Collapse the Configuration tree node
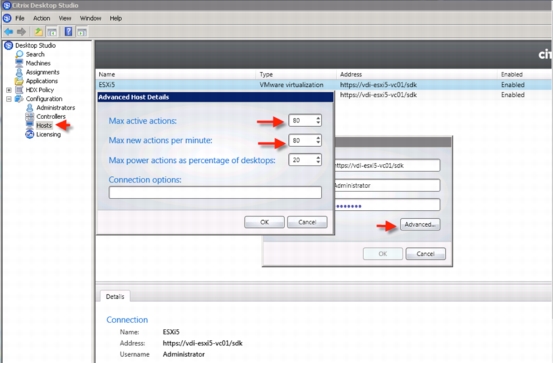The width and height of the screenshot is (554, 365). [x=9, y=99]
